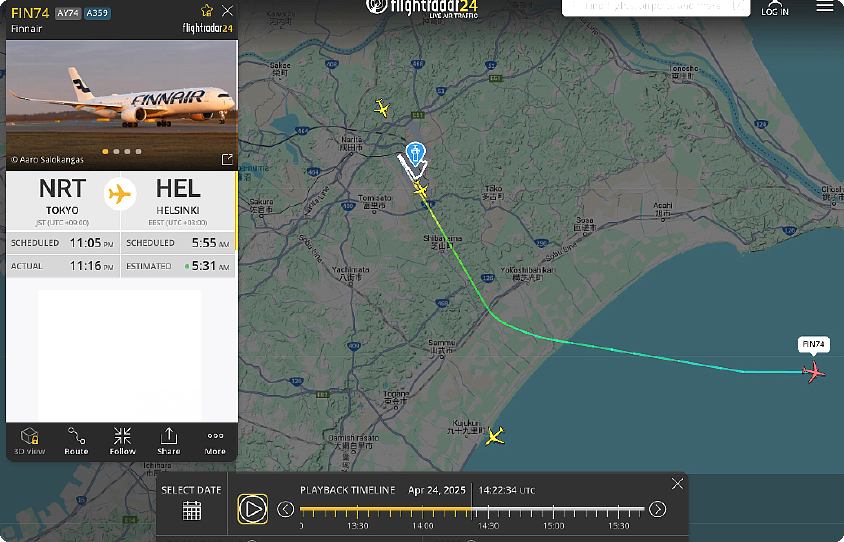Step playback timeline backward with left arrow

tap(285, 509)
